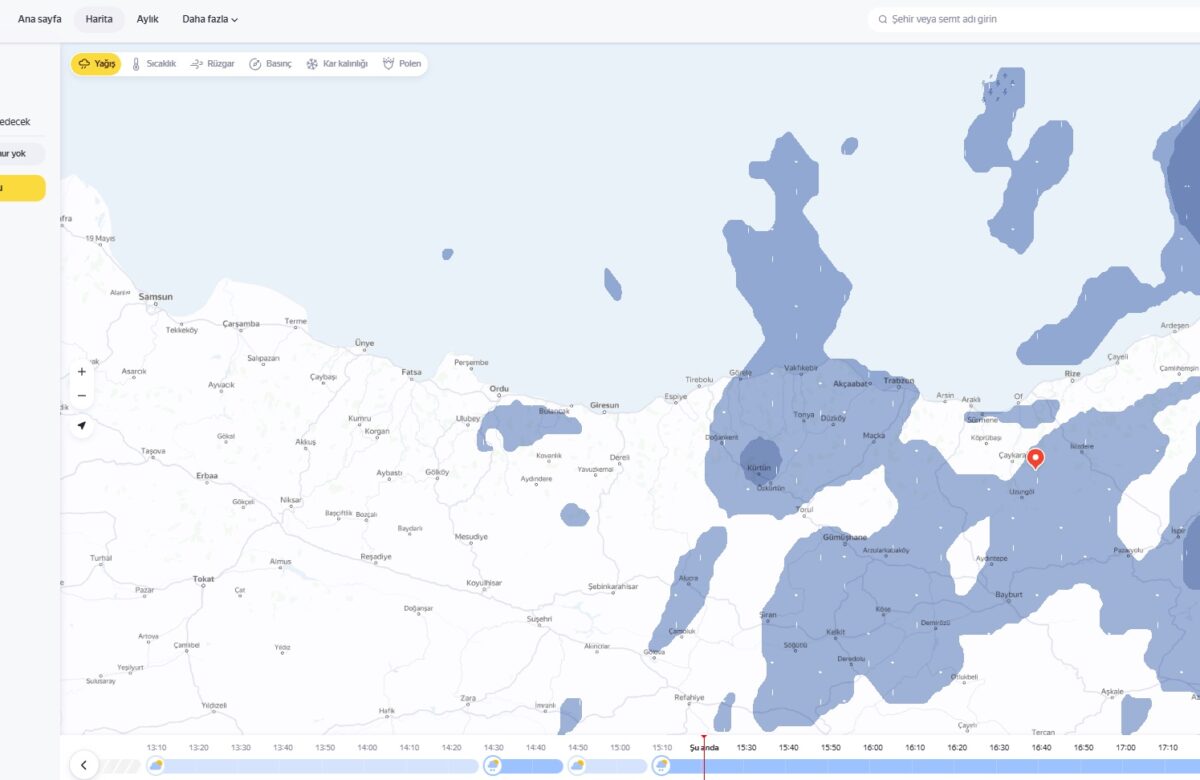The image size is (1200, 780).
Task: Expand the yellow sidebar option
Action: click(22, 188)
